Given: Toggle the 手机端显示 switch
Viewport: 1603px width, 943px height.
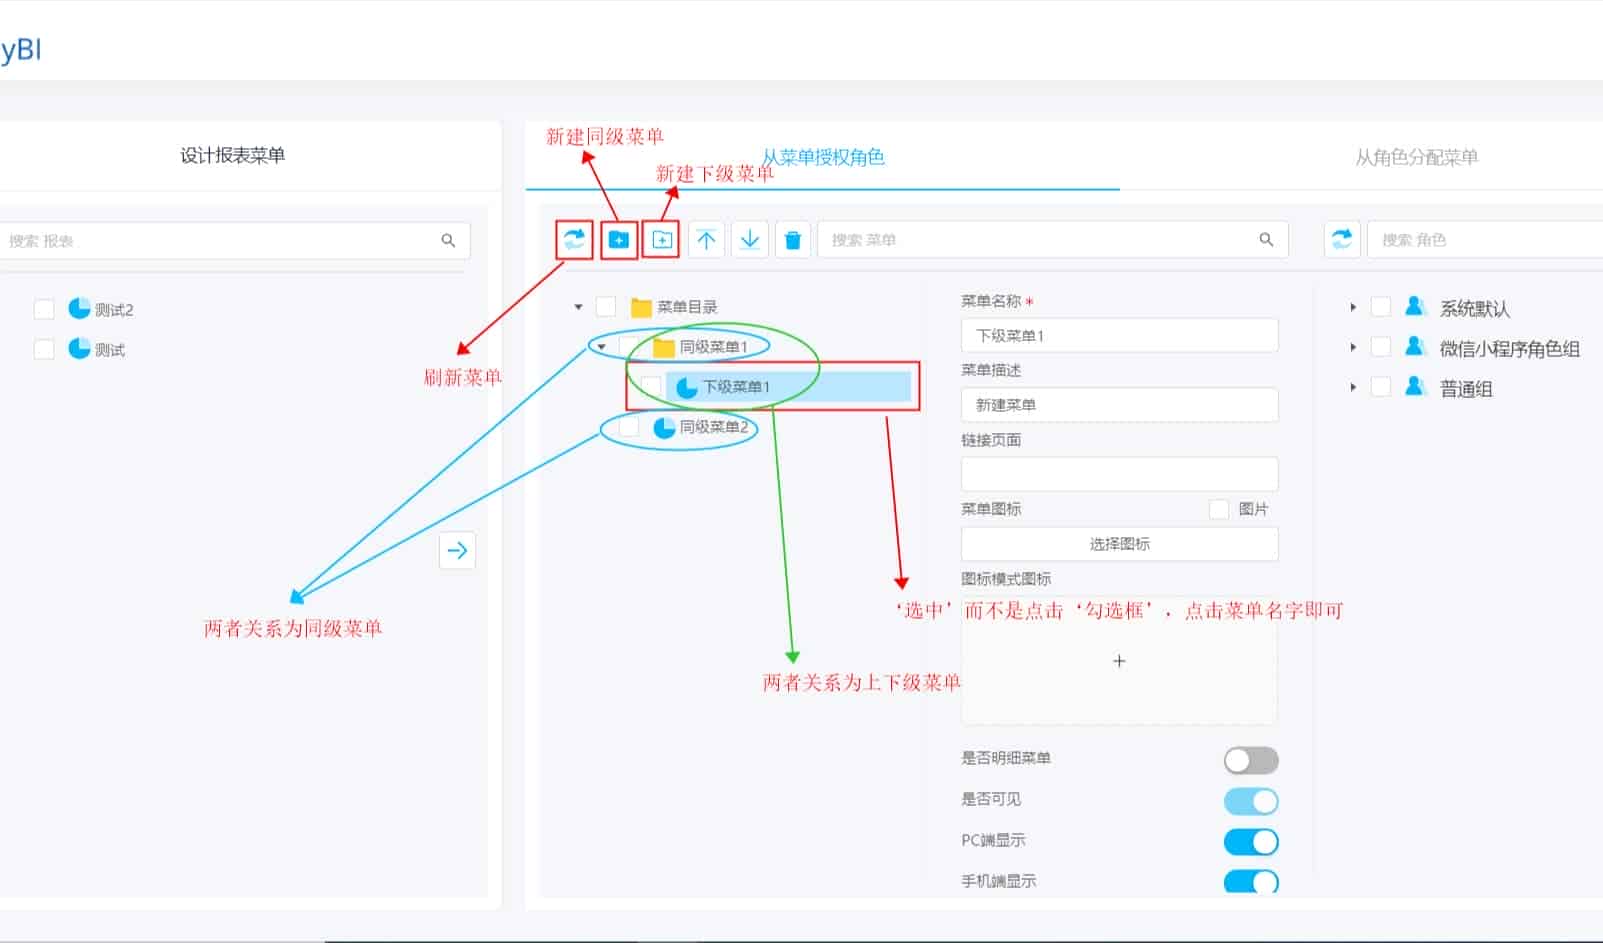Looking at the screenshot, I should (x=1251, y=882).
